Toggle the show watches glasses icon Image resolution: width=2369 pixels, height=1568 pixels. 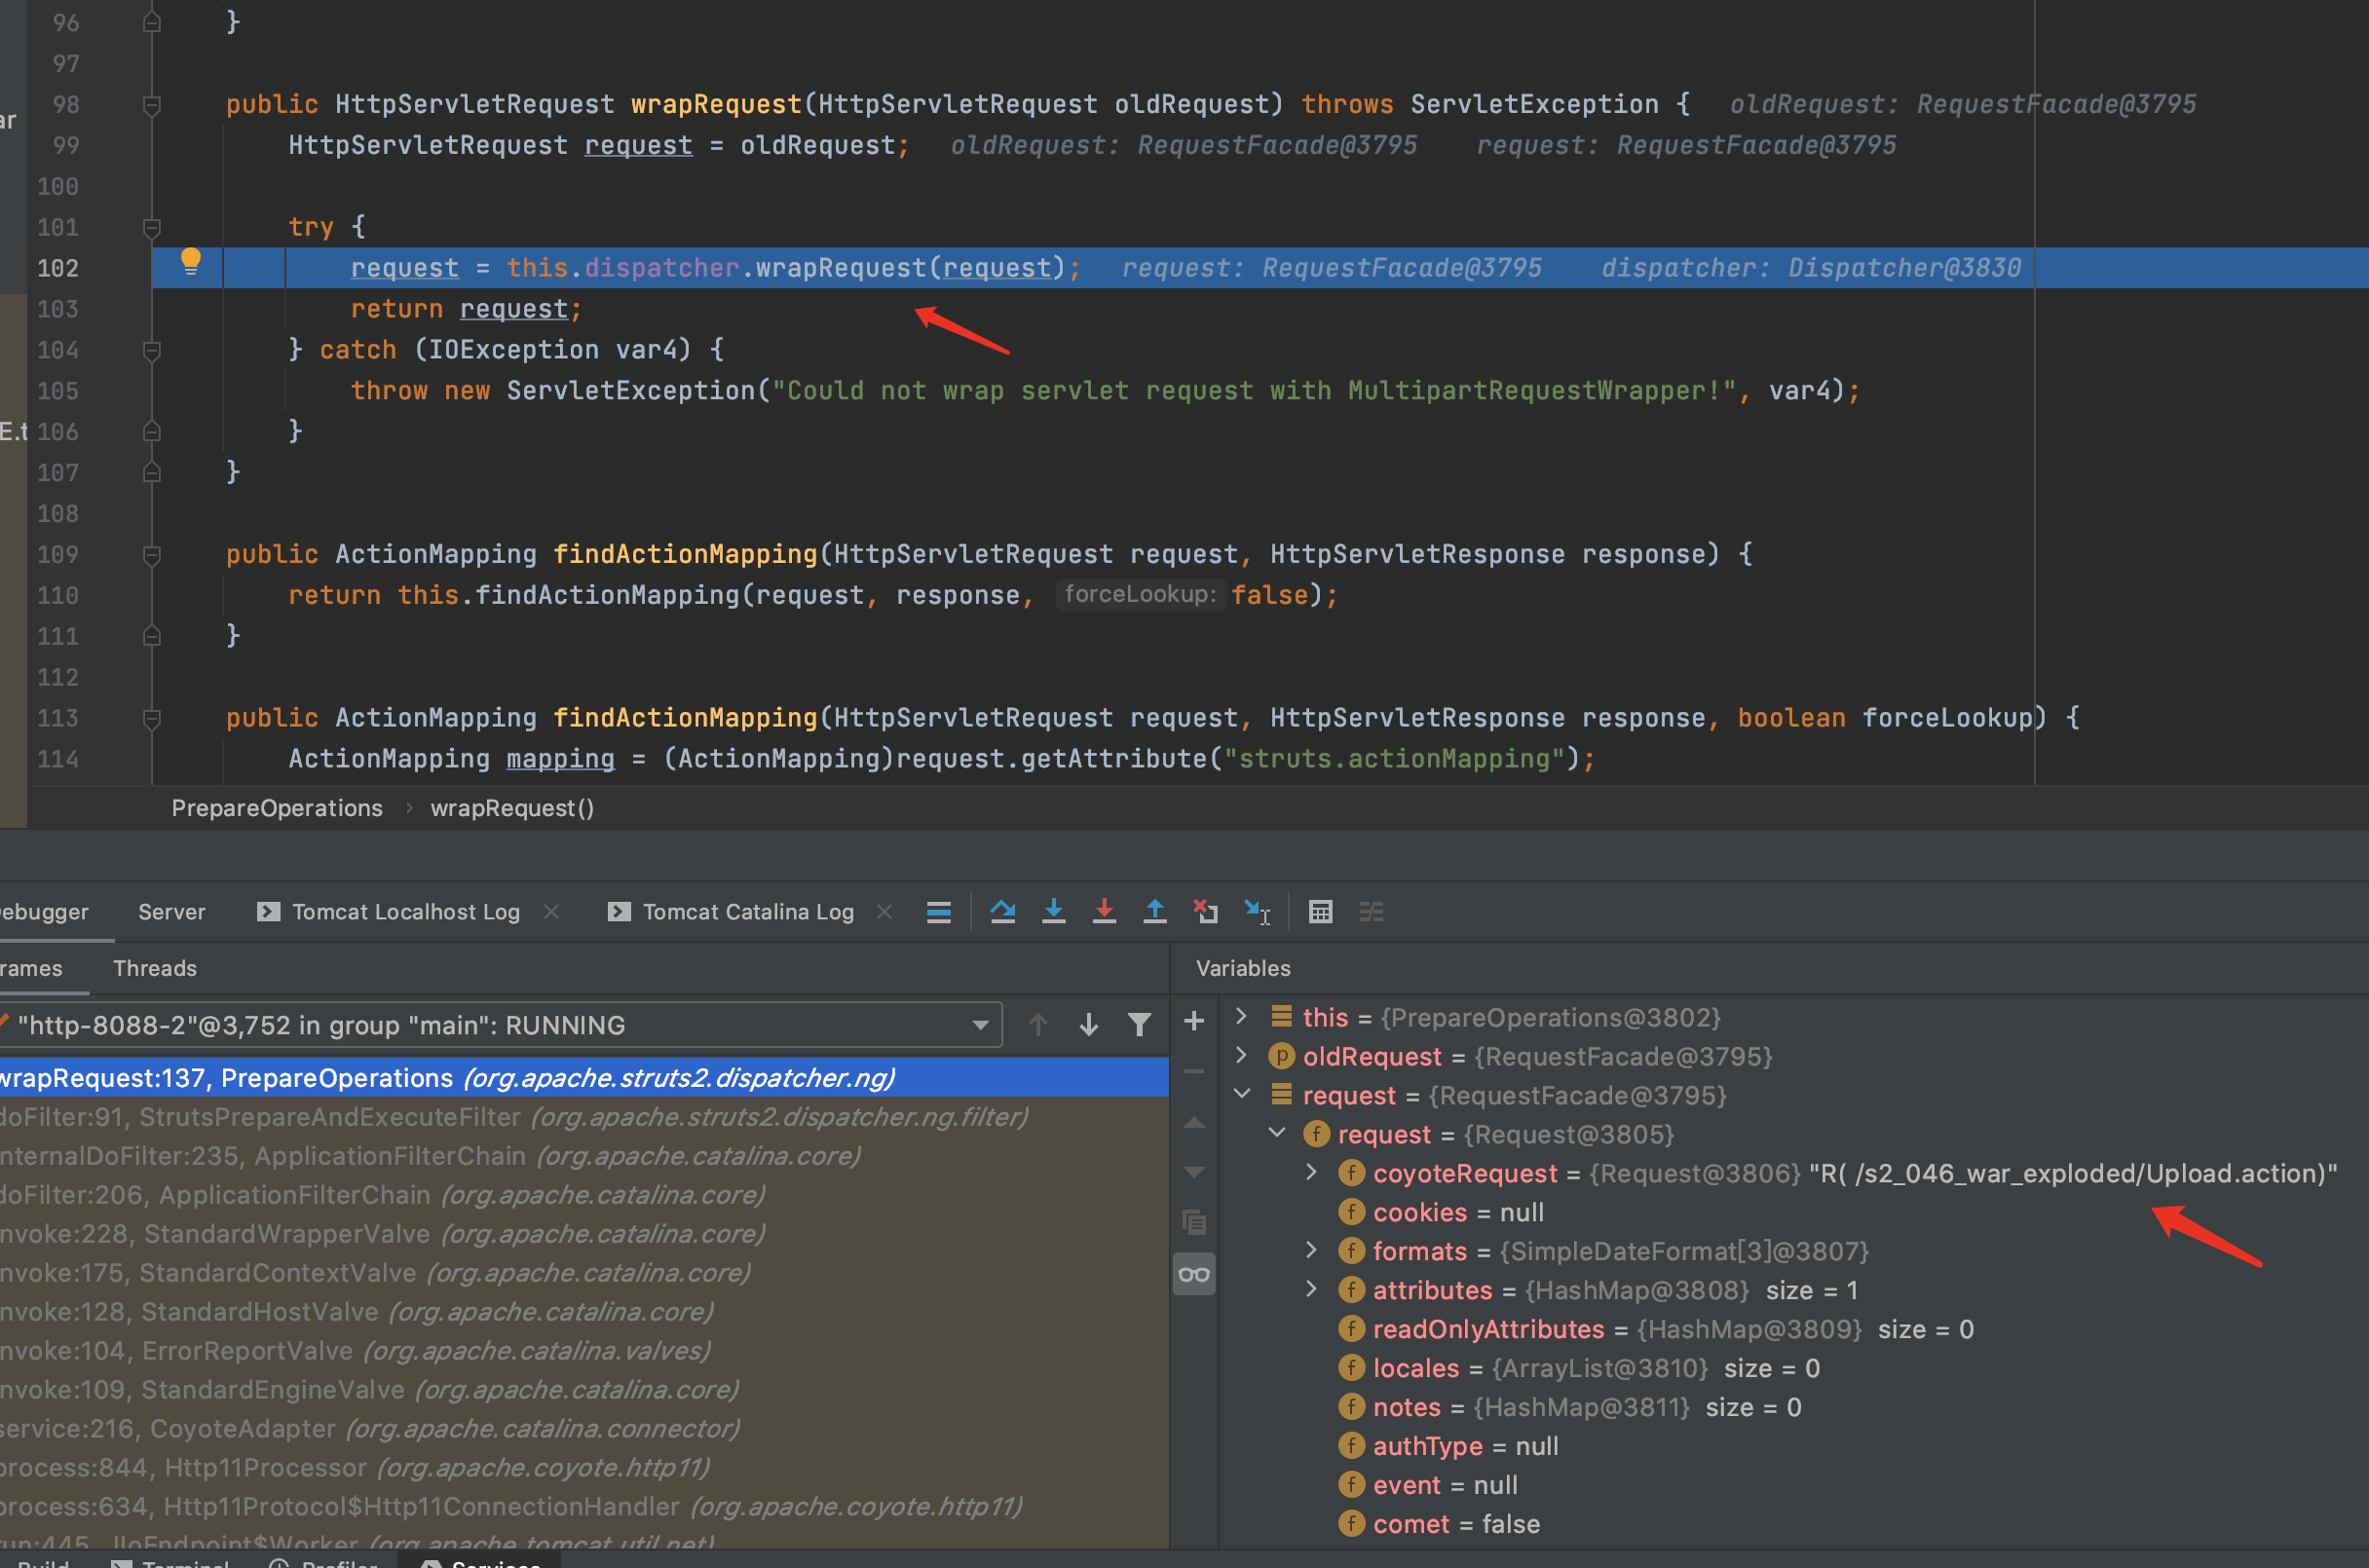point(1193,1274)
